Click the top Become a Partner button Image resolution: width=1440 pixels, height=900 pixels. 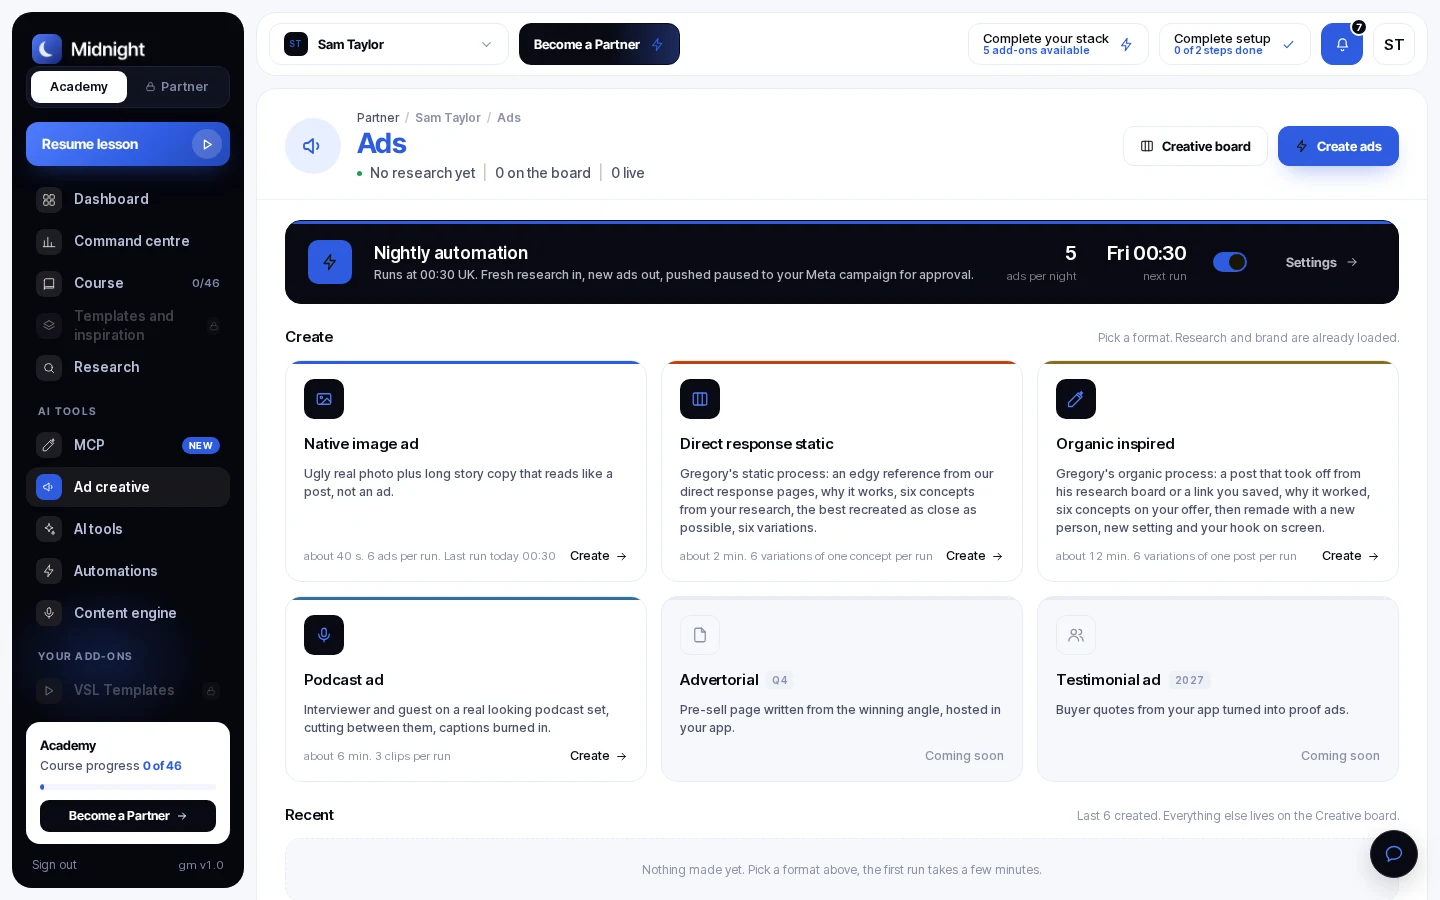[599, 44]
